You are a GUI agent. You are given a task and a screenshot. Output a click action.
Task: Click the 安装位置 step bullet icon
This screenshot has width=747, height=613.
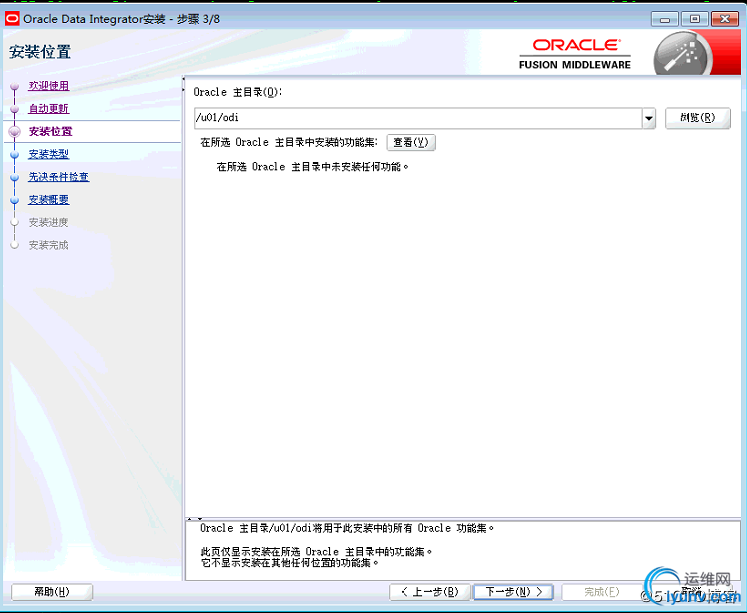14,131
